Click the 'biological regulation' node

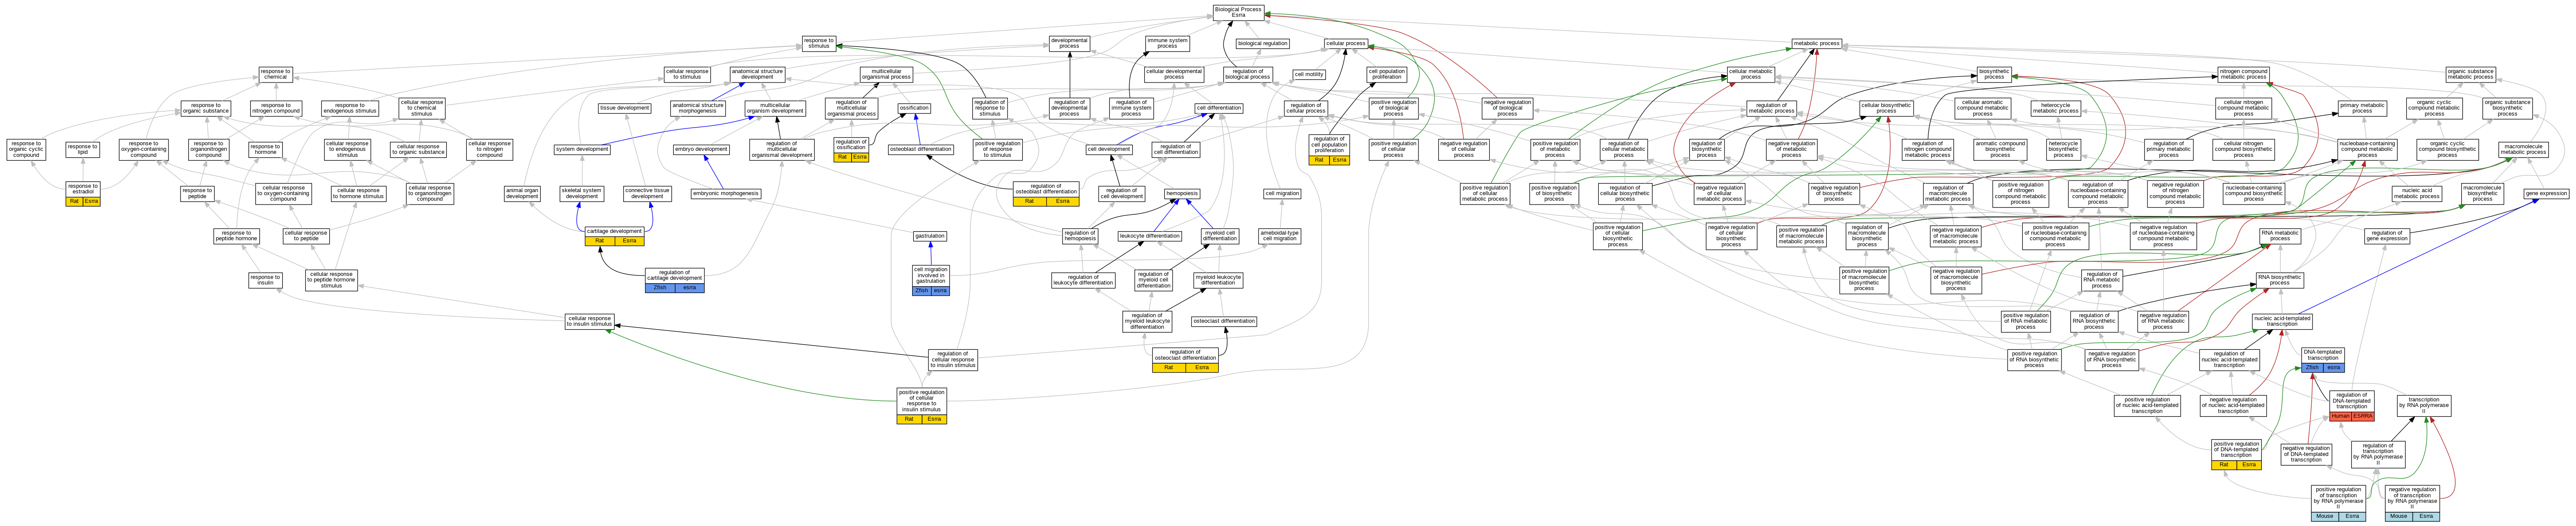pyautogui.click(x=1263, y=43)
